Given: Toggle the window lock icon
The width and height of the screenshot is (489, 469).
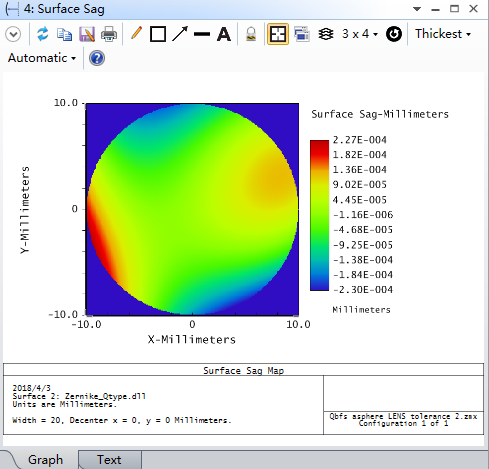Looking at the screenshot, I should click(x=251, y=34).
